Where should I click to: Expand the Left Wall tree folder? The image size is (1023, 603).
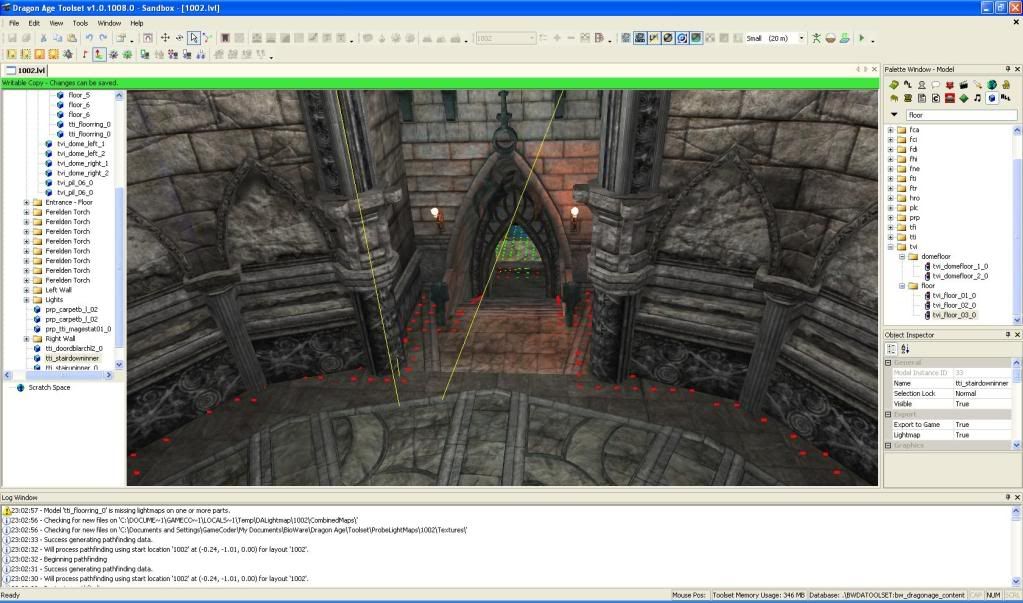point(27,290)
